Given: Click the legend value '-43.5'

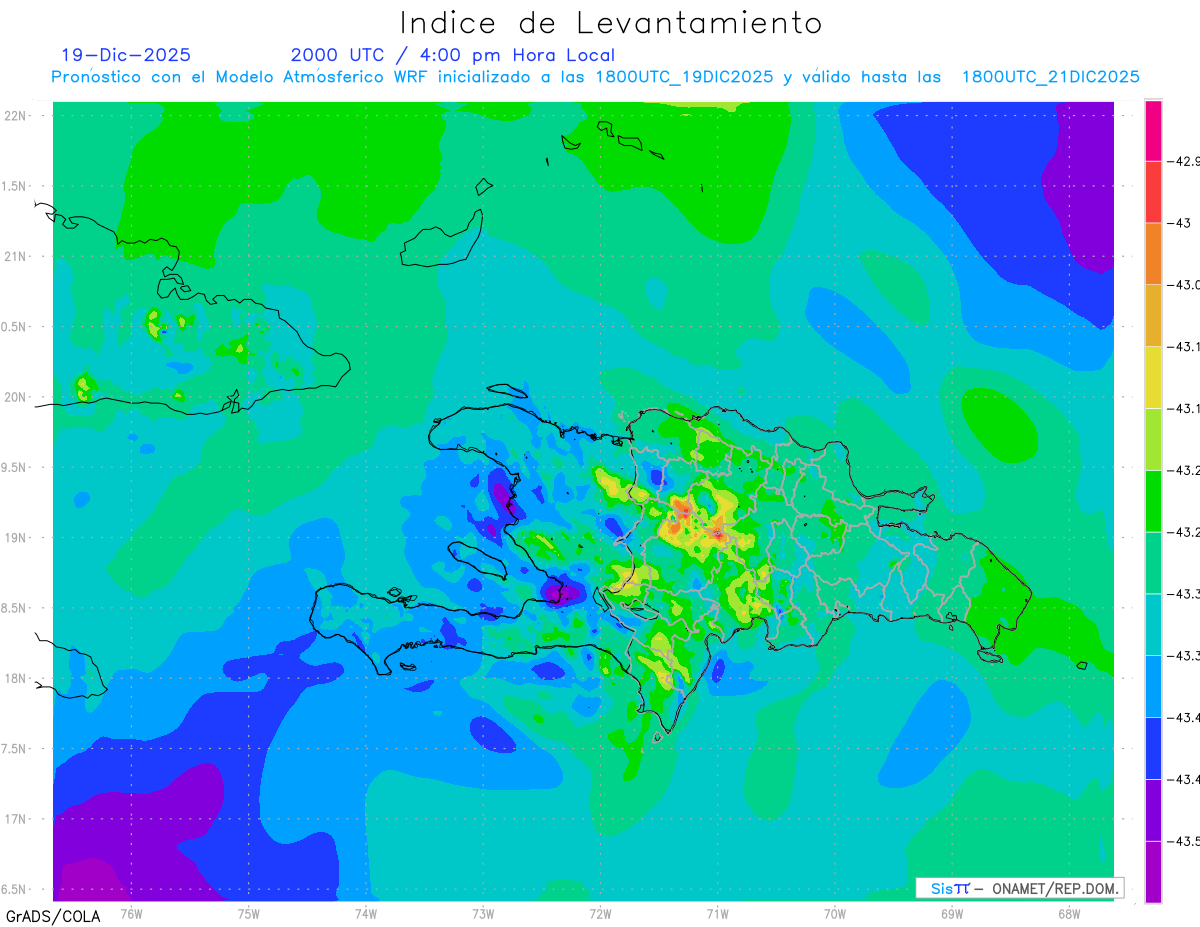Looking at the screenshot, I should pyautogui.click(x=1186, y=841).
